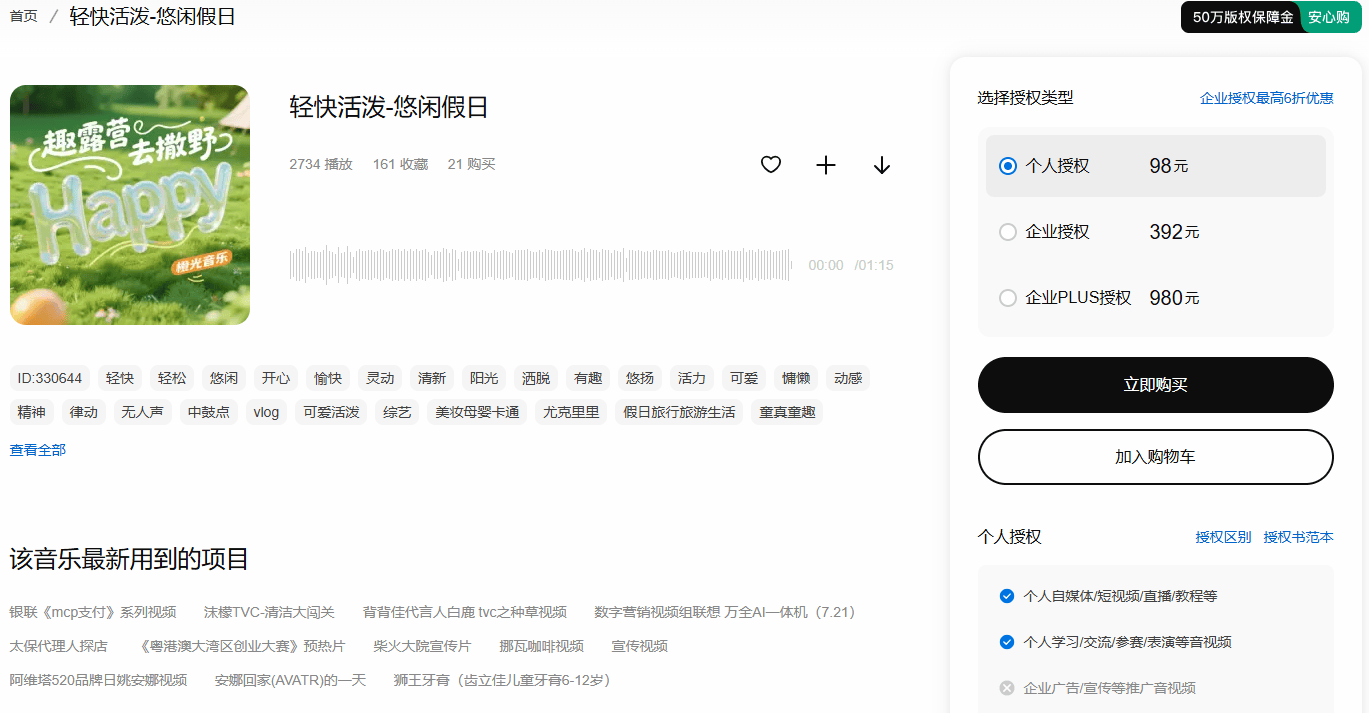
Task: Click the 慵懒 tag
Action: click(796, 378)
